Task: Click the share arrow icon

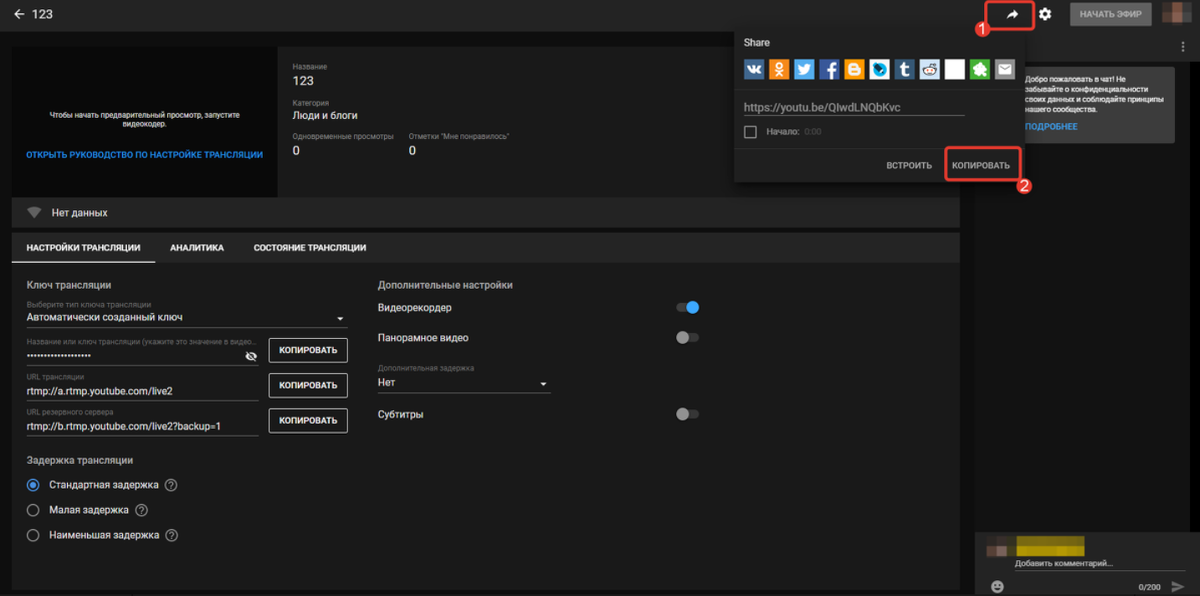Action: point(1011,15)
